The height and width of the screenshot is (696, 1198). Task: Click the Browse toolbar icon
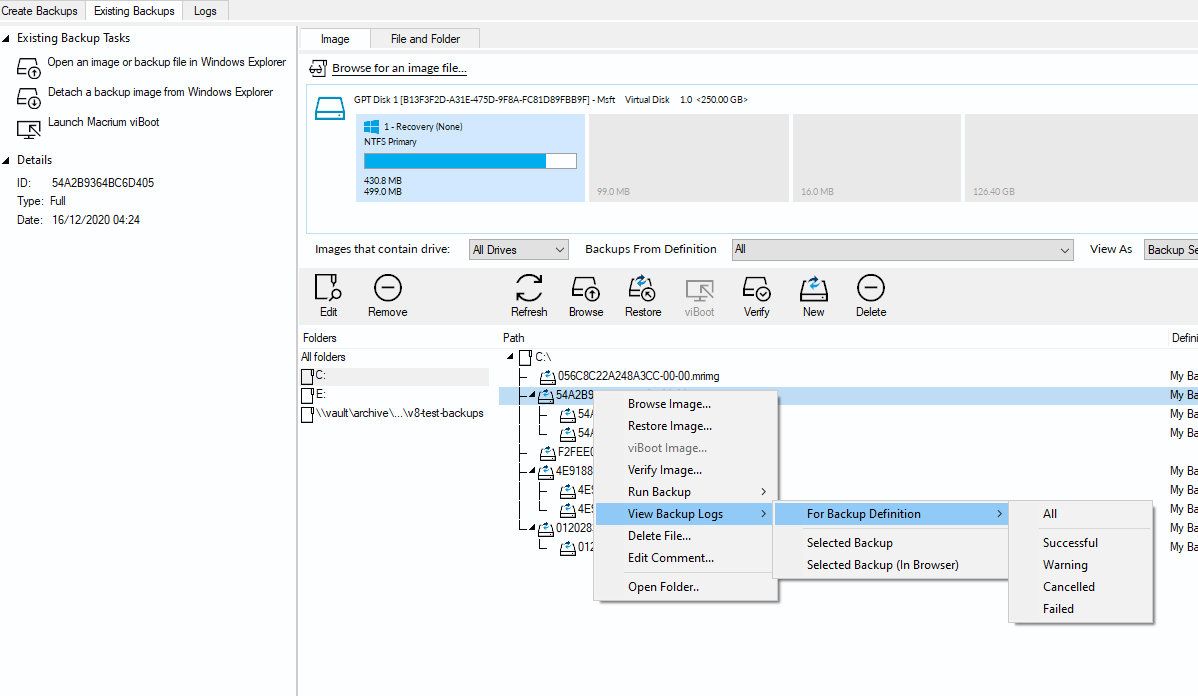586,289
